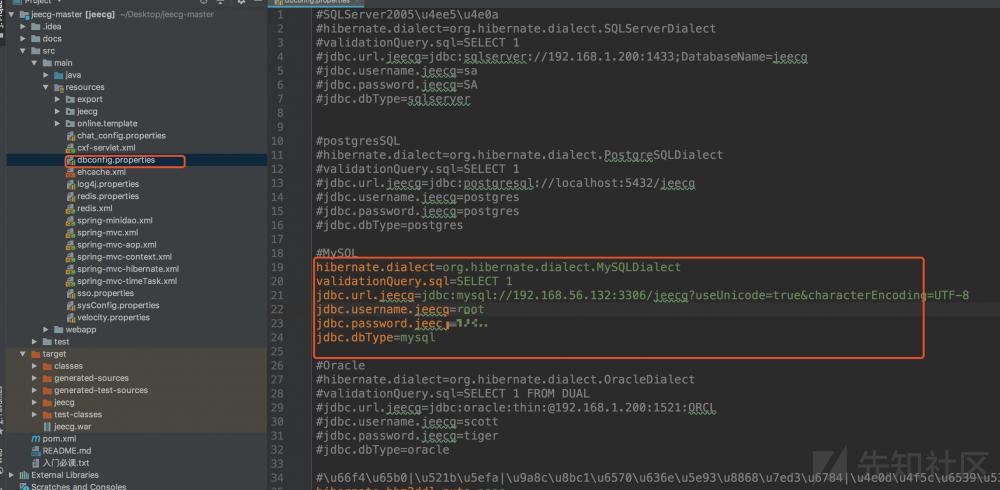The height and width of the screenshot is (490, 1000).
Task: Select generated-test-sources folder in tree
Action: coord(101,390)
